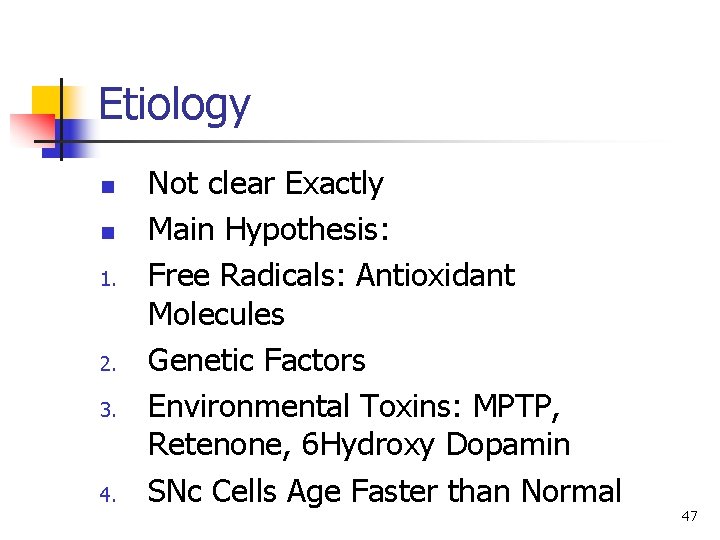Click slide number 47
This screenshot has height=540, width=720.
[689, 516]
